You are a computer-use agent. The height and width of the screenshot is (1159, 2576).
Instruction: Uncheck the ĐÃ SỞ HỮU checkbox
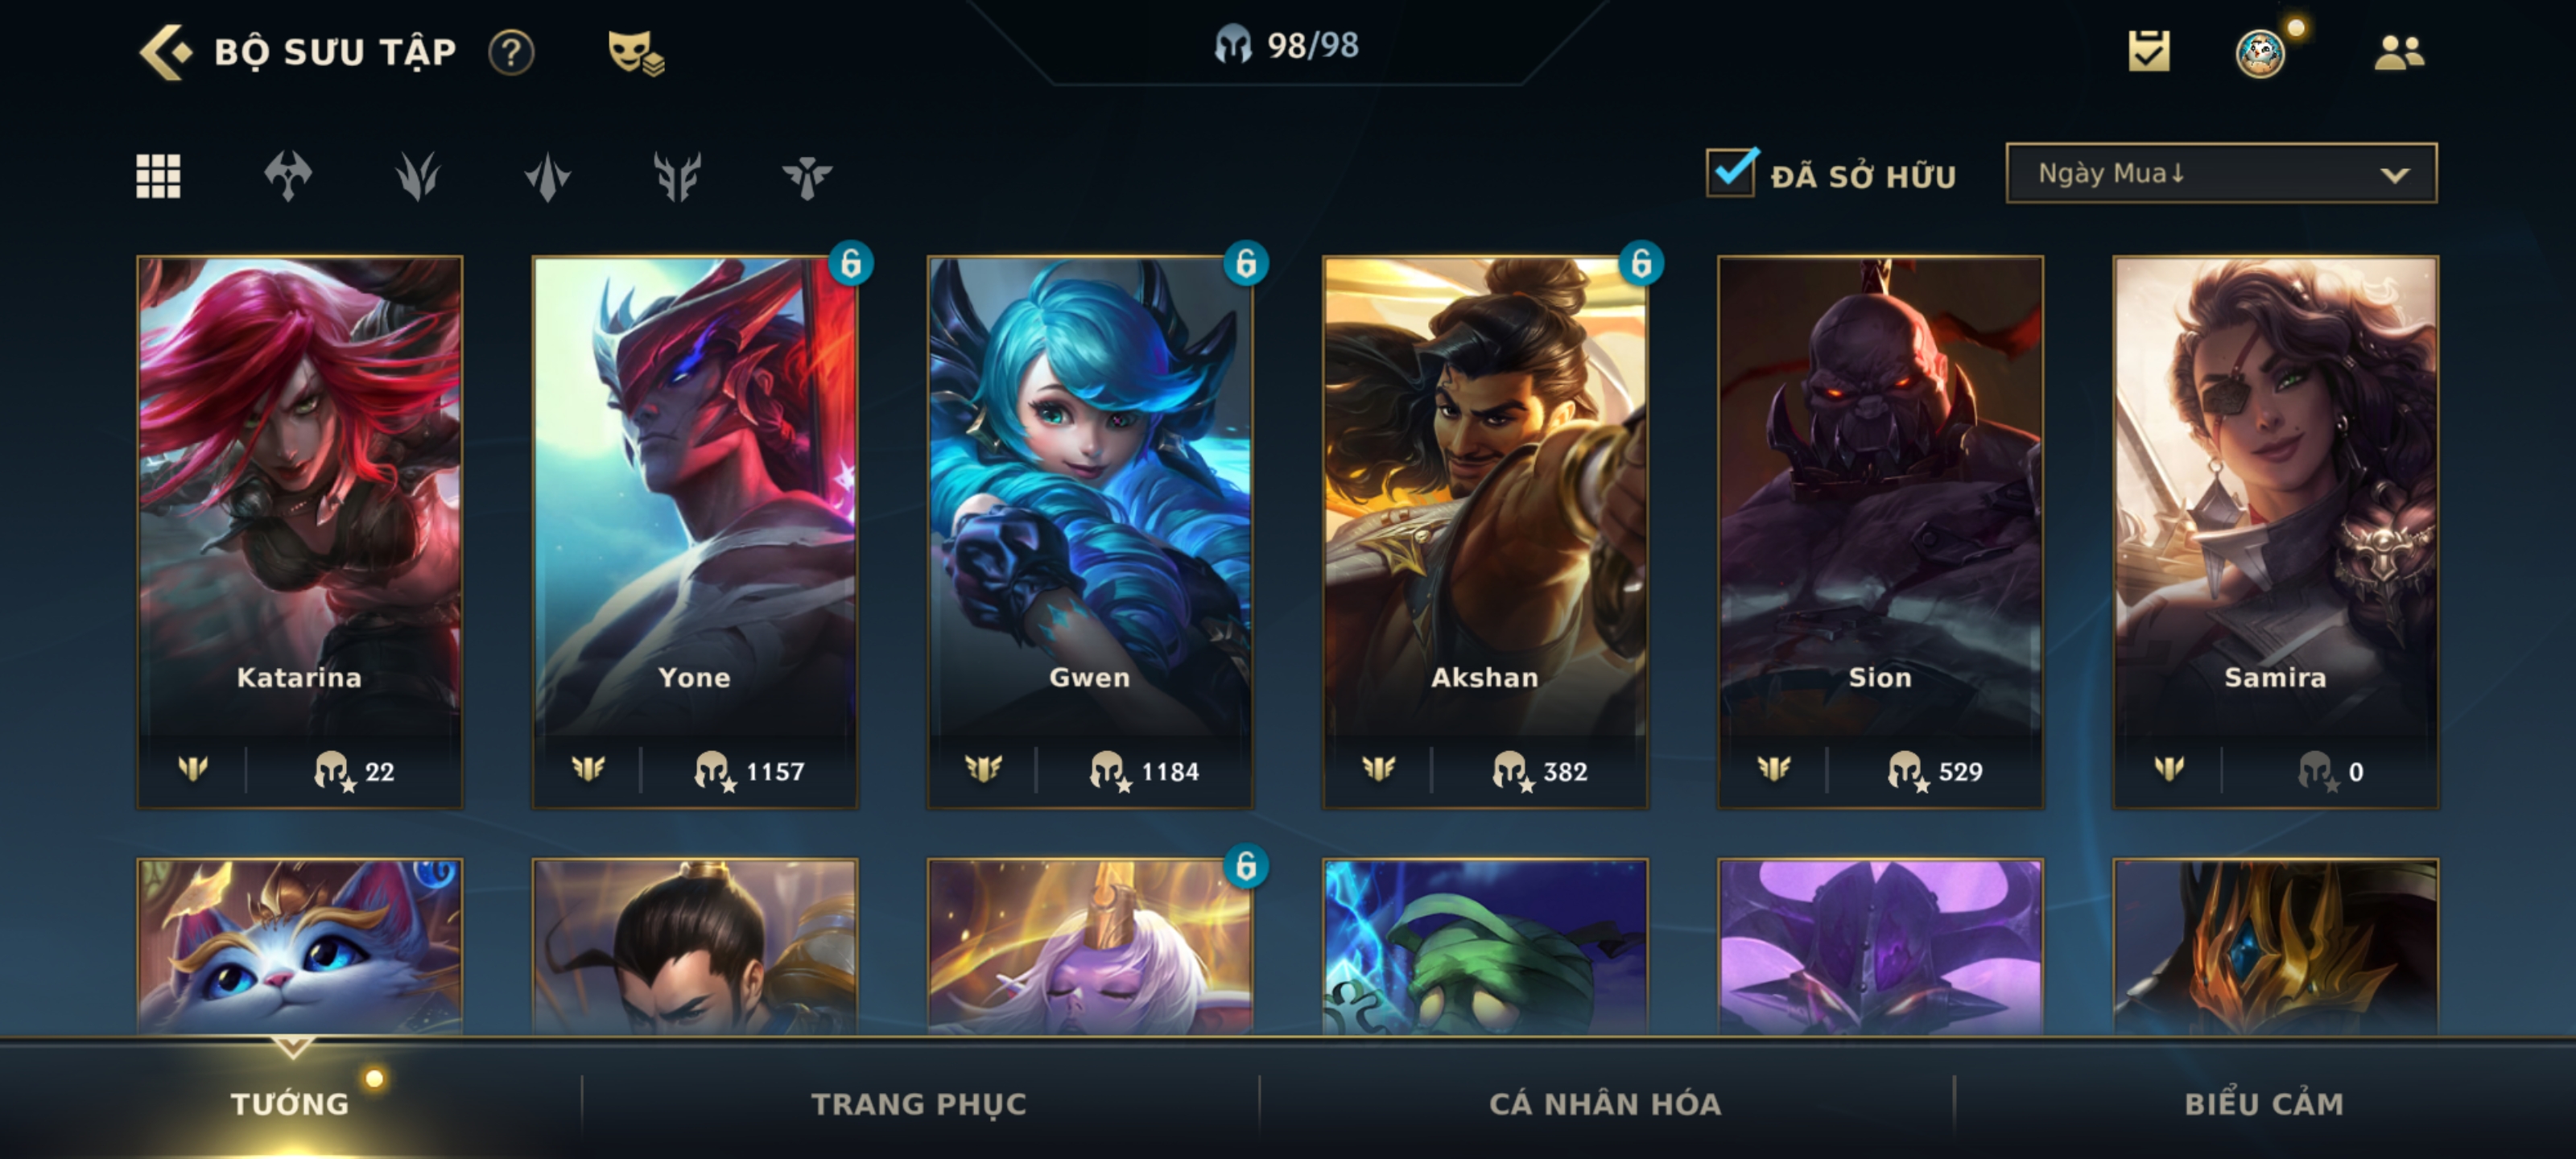[1731, 172]
